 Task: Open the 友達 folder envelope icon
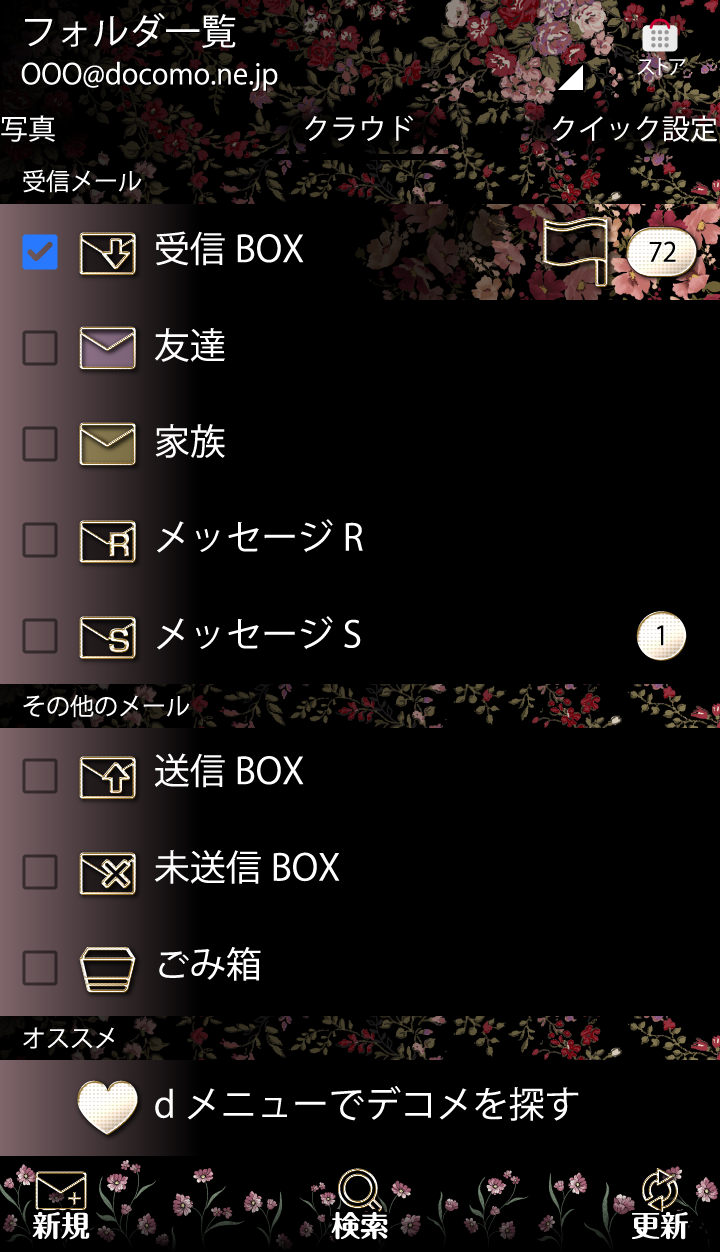107,348
